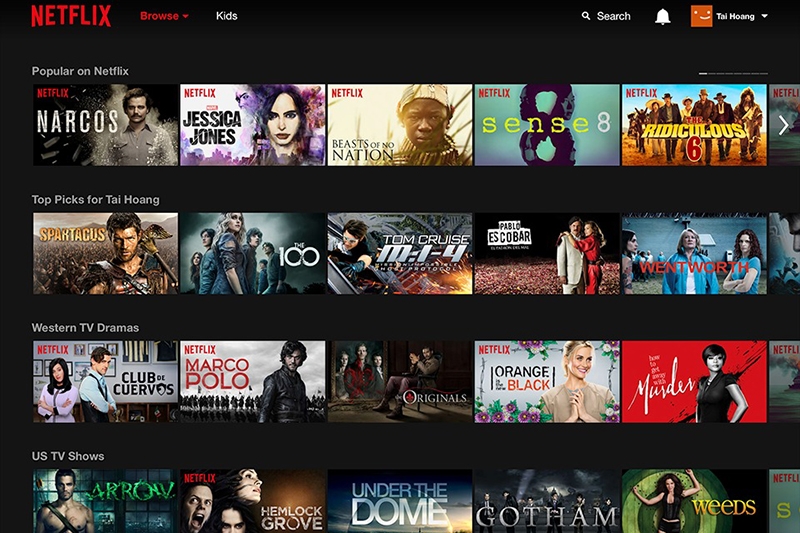Select Beasts of No Nation poster
This screenshot has width=800, height=533.
point(400,125)
